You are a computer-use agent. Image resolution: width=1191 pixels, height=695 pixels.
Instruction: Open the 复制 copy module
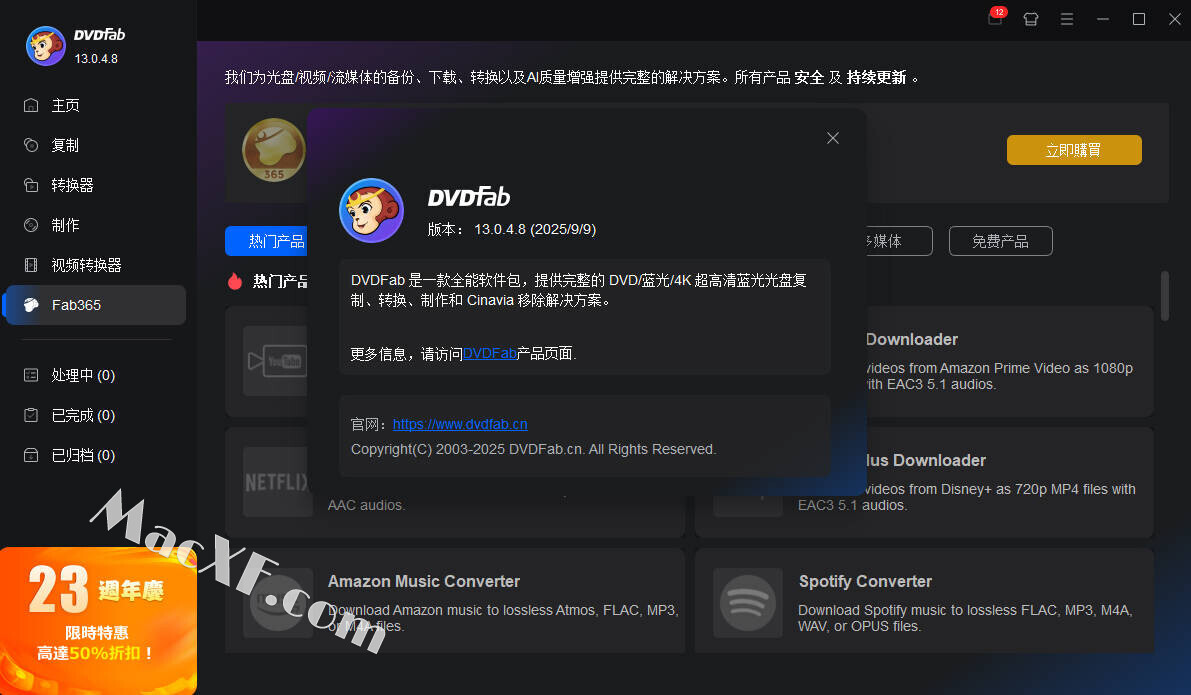[66, 145]
